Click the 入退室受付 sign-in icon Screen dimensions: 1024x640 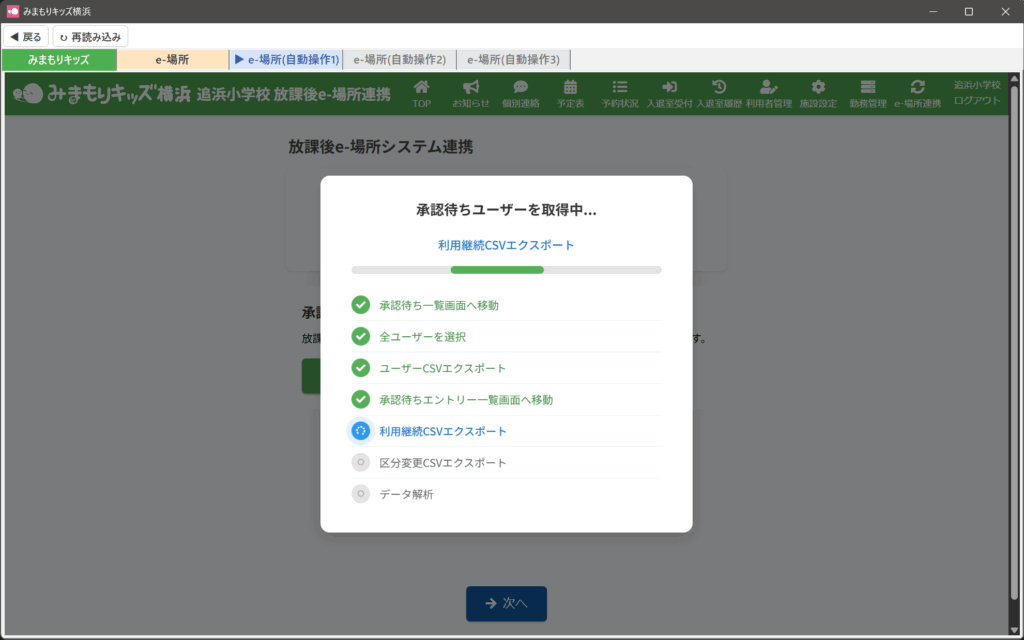tap(669, 88)
